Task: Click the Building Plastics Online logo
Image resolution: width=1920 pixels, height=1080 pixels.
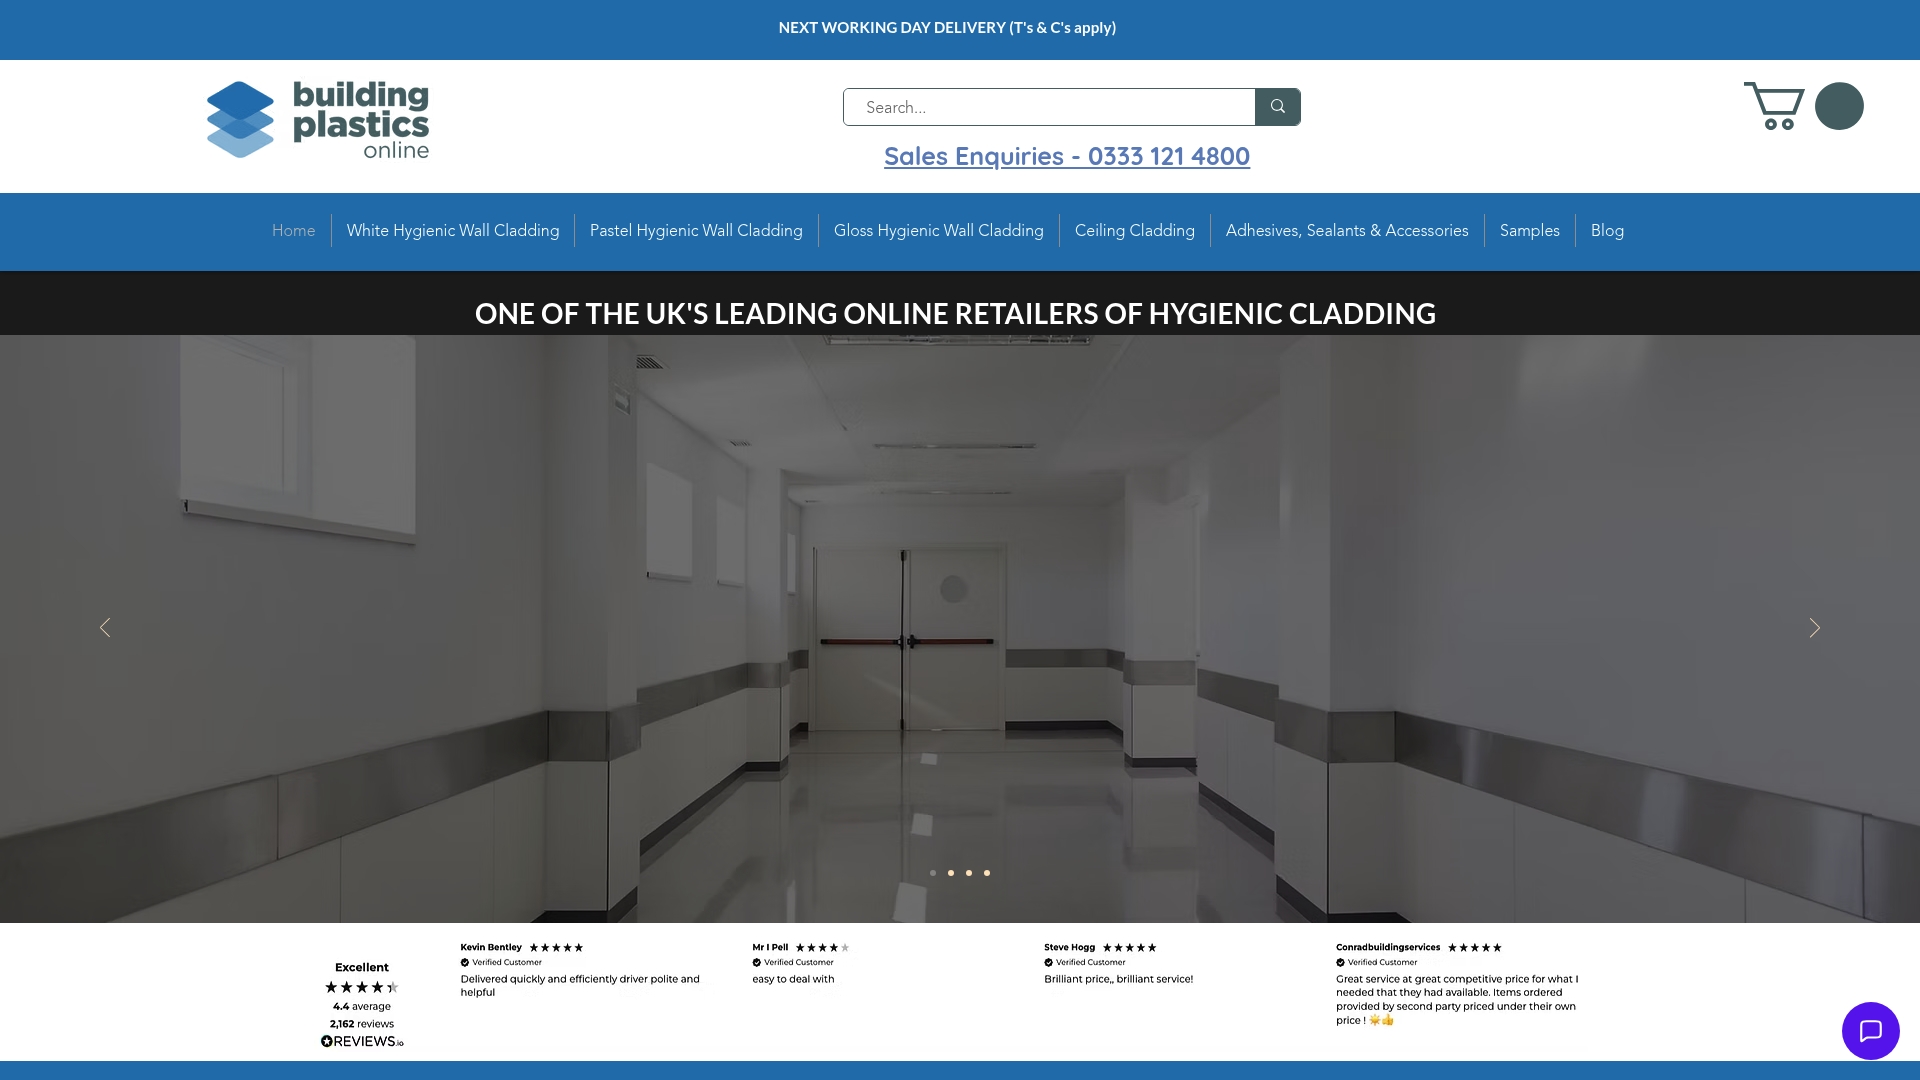Action: pyautogui.click(x=317, y=119)
